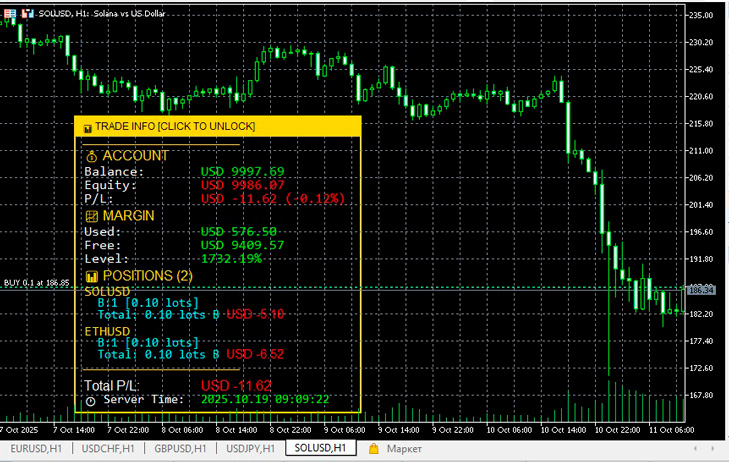Click the POSITIONS (2) section heading

[147, 276]
